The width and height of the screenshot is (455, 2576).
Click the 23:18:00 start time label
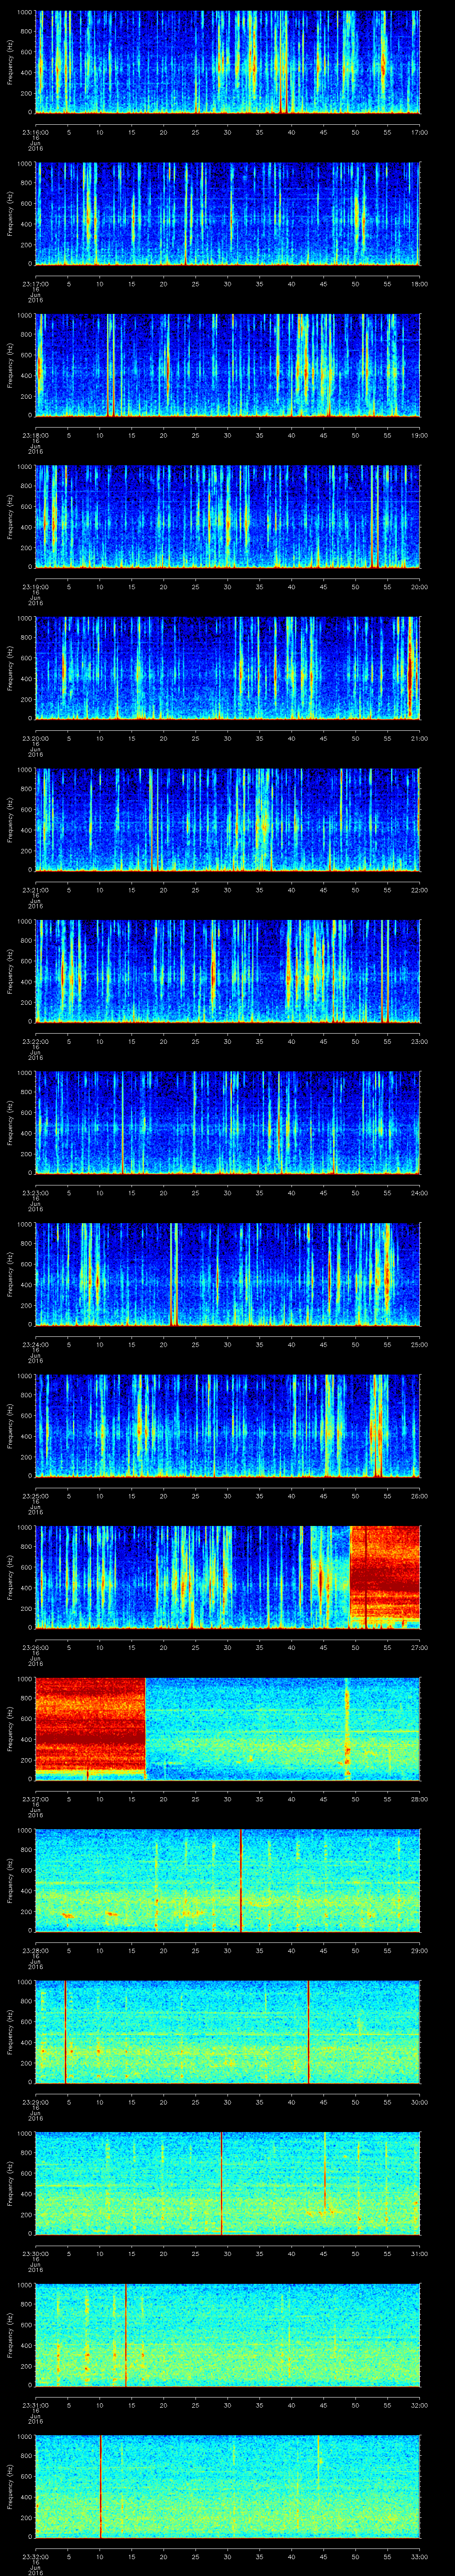[35, 435]
